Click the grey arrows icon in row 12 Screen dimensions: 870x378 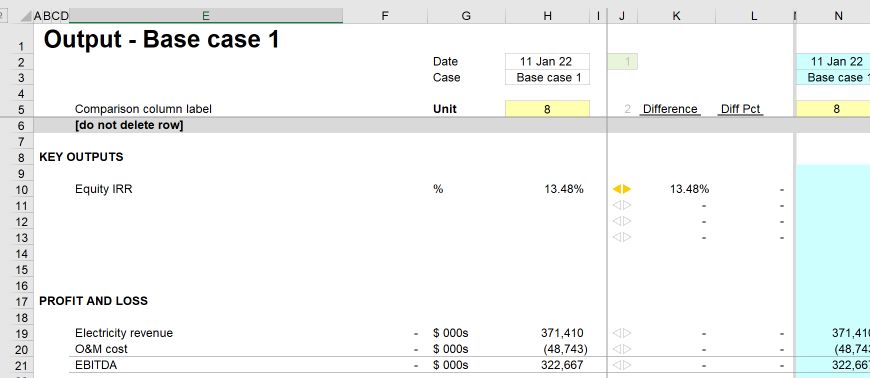[x=622, y=221]
